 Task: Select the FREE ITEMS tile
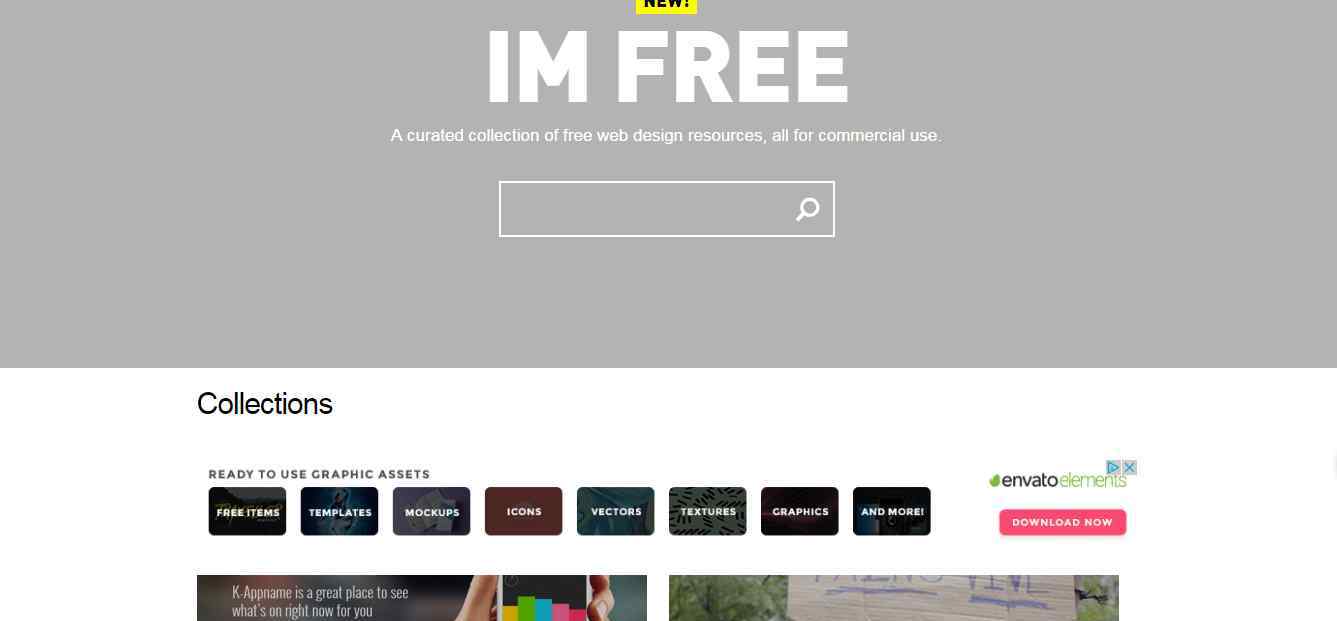coord(247,511)
